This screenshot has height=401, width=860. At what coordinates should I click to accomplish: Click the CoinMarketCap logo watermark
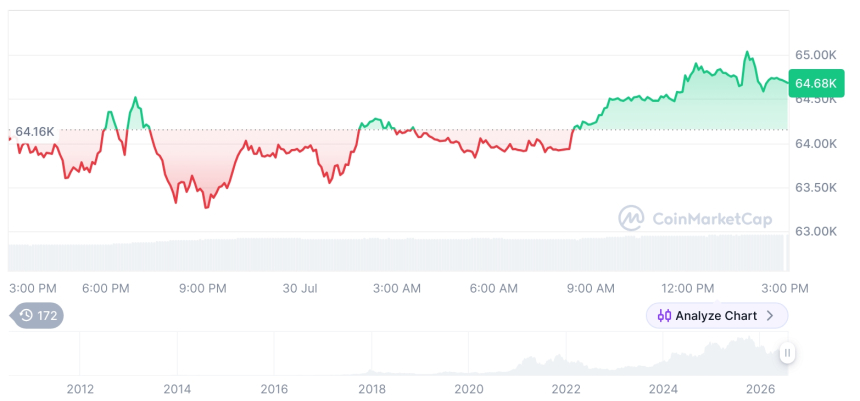pos(631,219)
